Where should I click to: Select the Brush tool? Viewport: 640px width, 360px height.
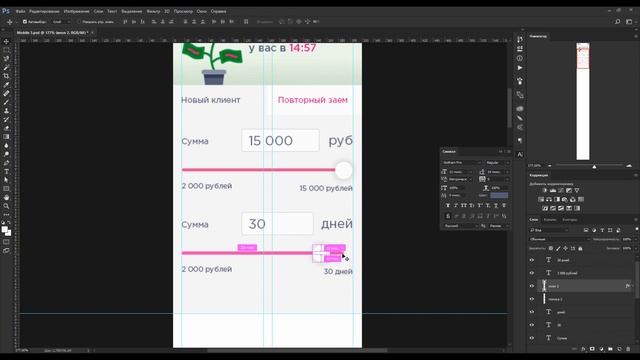(x=6, y=102)
